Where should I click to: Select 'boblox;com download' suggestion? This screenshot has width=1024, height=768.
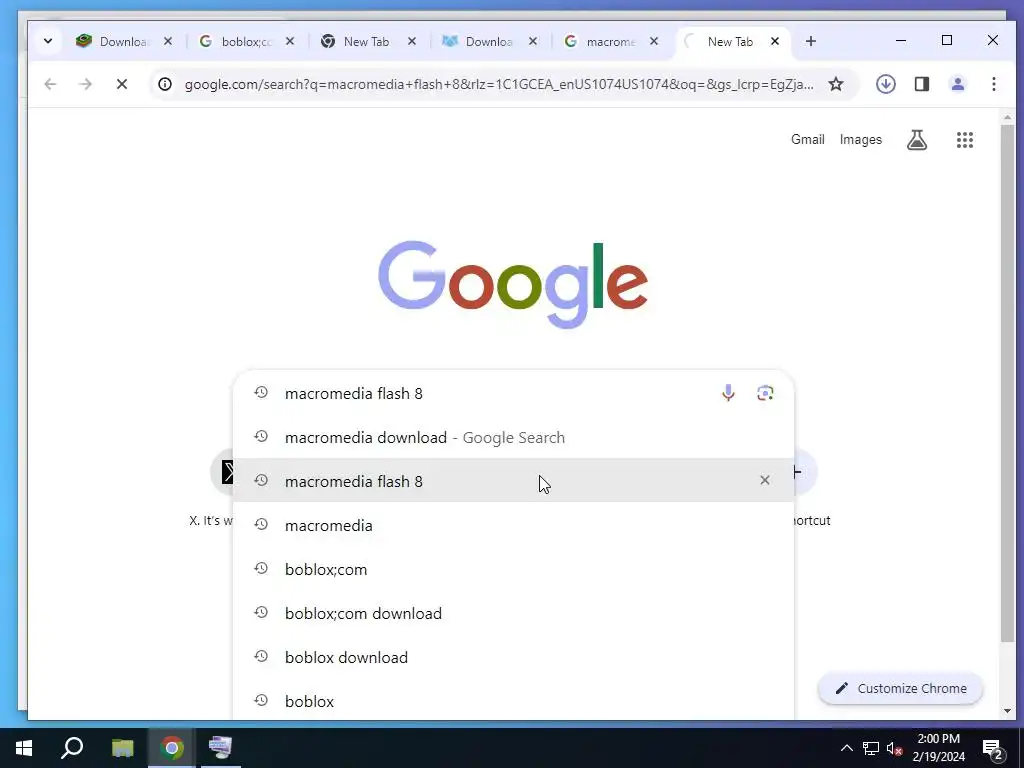point(513,613)
